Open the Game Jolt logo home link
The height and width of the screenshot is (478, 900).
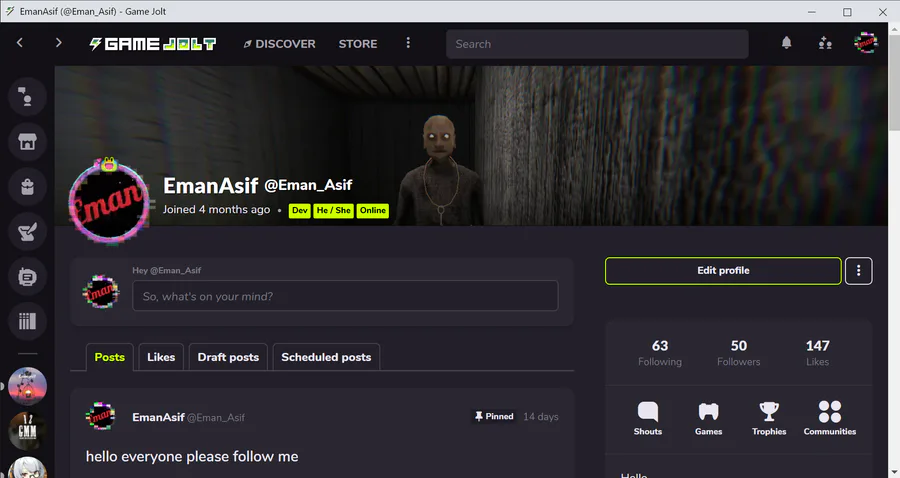point(153,44)
